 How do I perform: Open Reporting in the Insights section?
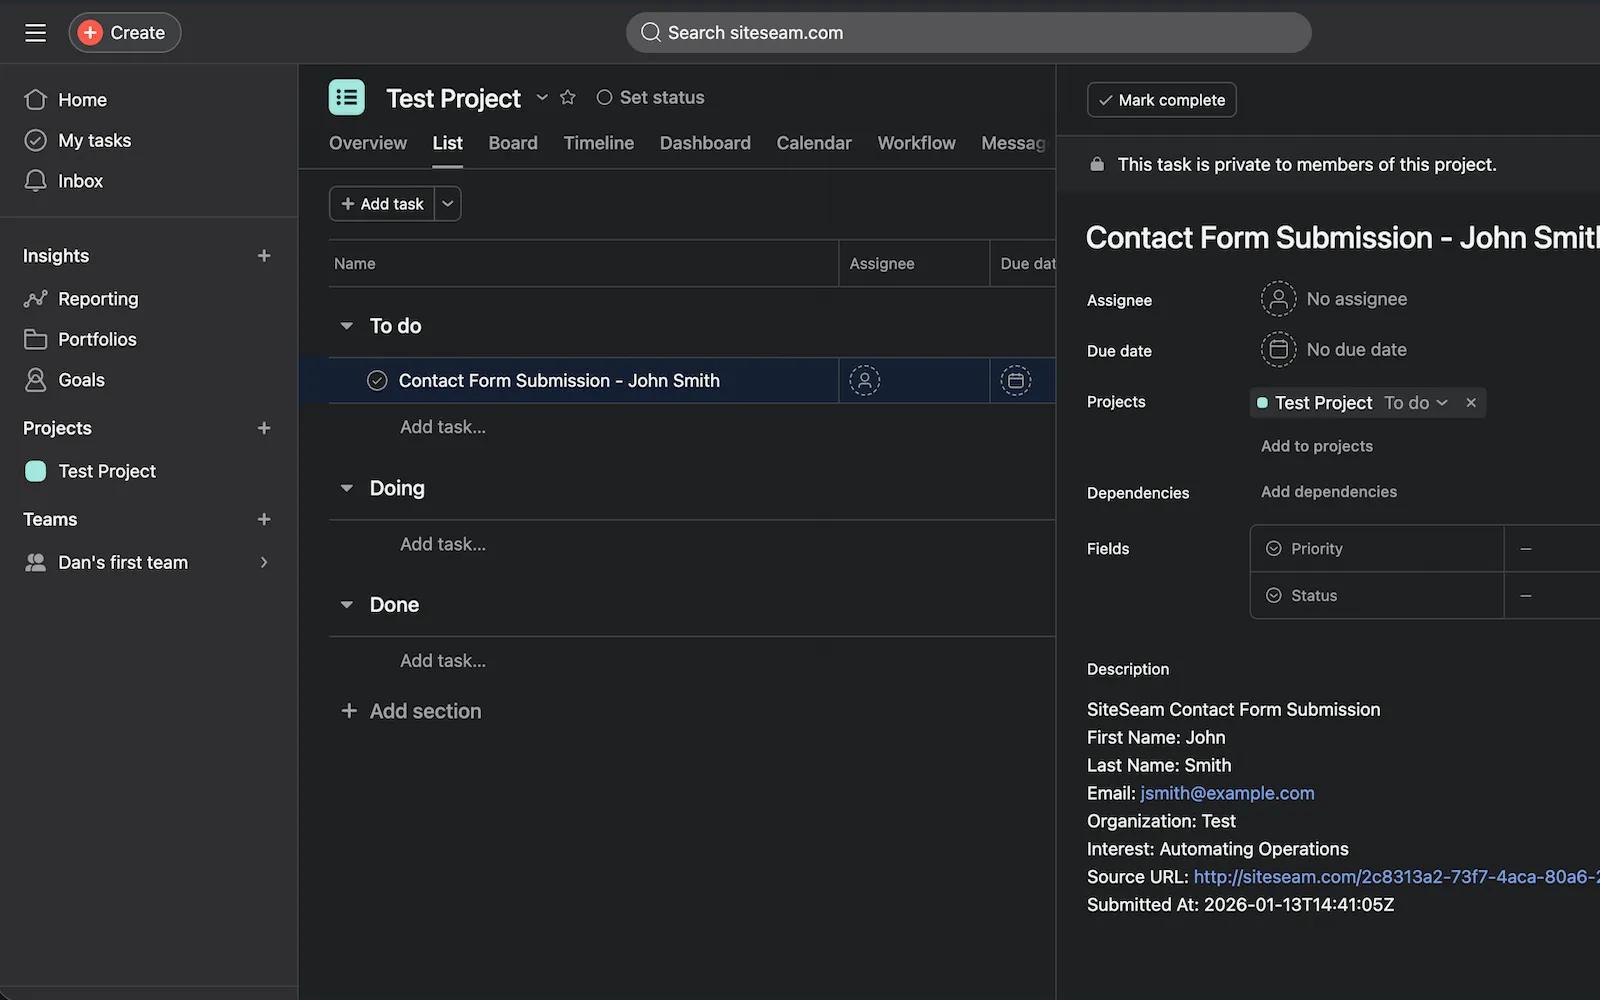tap(97, 299)
